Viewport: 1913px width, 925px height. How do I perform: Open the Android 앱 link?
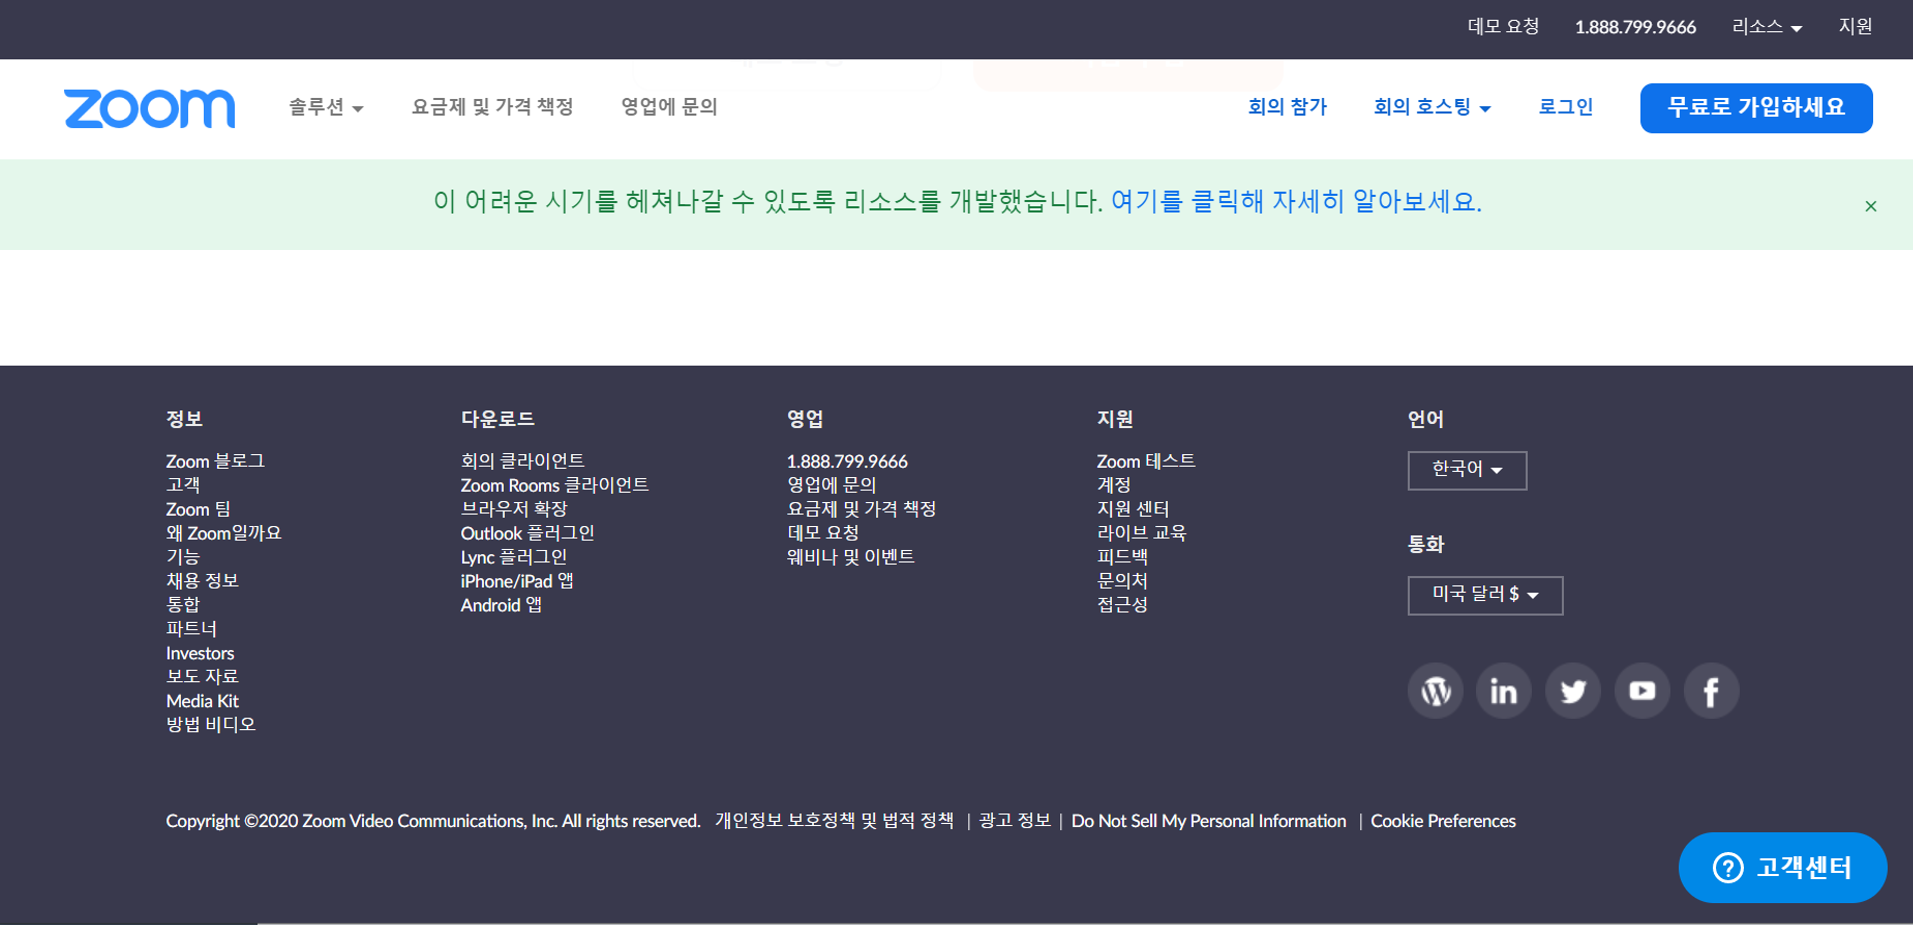(x=501, y=605)
